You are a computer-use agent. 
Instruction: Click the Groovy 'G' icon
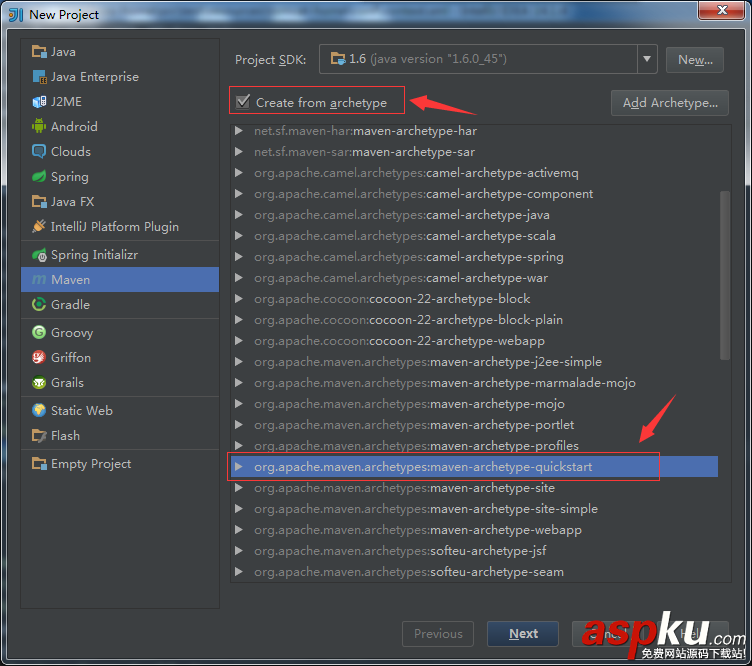click(39, 332)
